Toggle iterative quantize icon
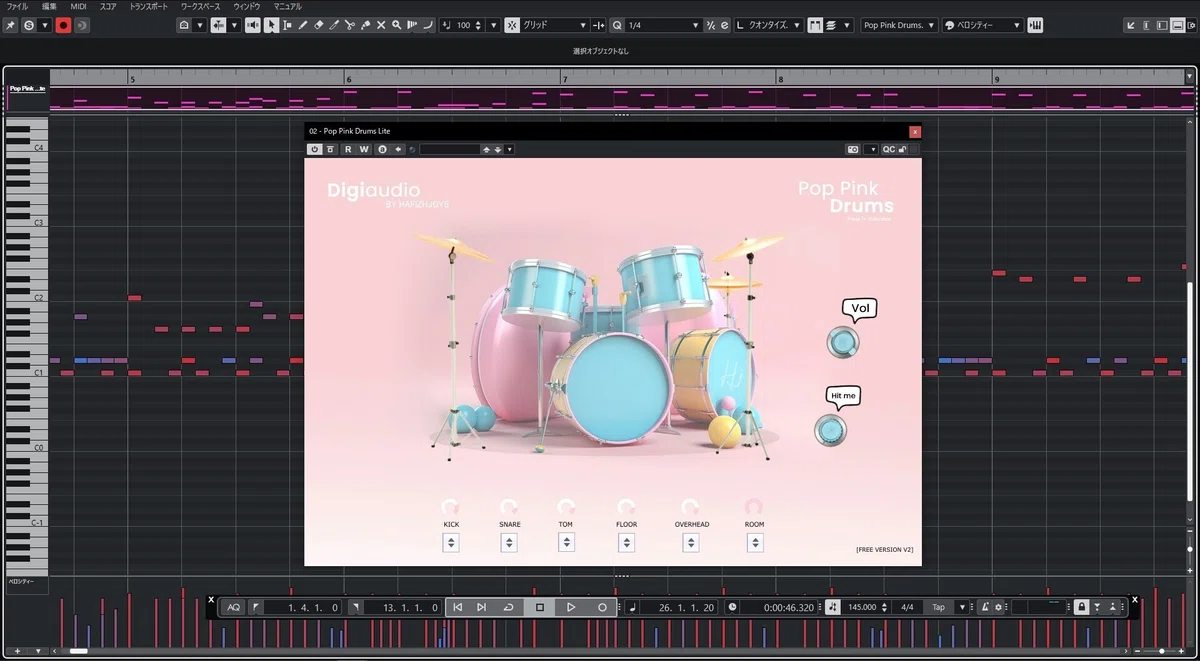This screenshot has width=1200, height=661. 710,25
